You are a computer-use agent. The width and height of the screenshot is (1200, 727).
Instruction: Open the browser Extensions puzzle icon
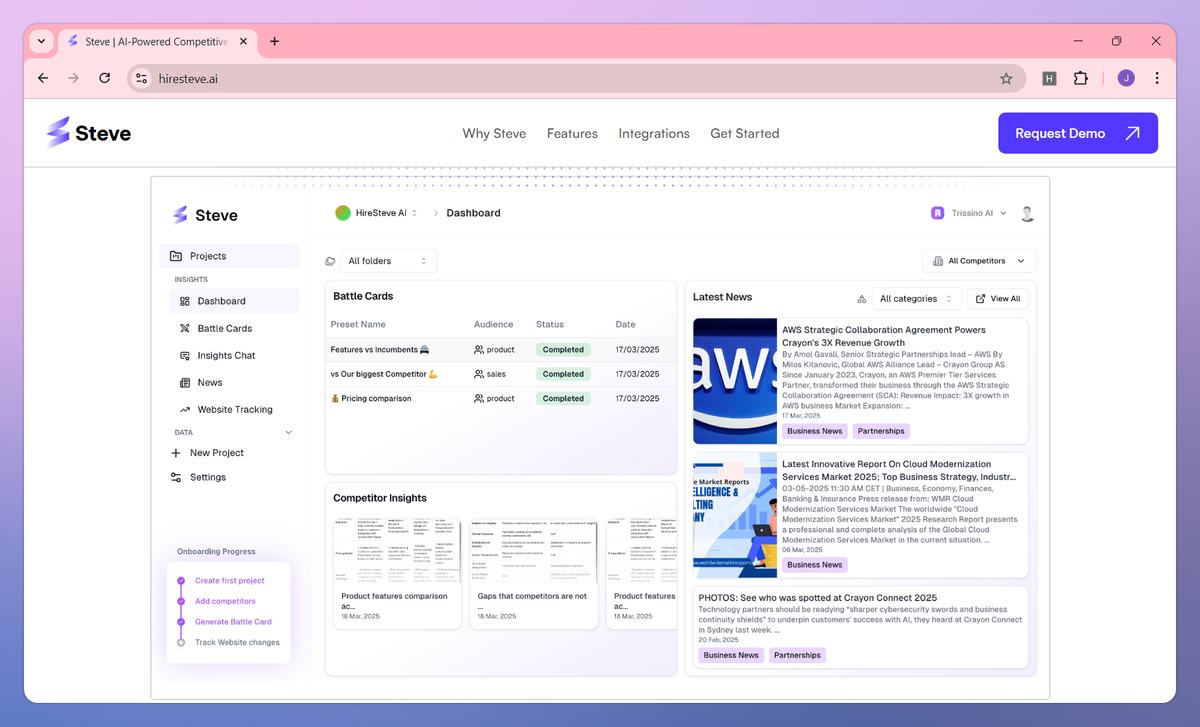pos(1080,78)
